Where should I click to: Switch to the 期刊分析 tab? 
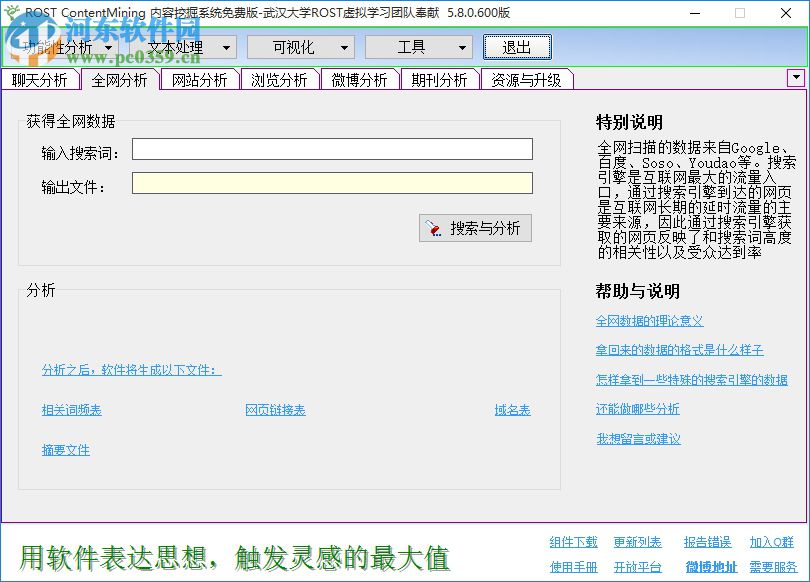click(439, 78)
